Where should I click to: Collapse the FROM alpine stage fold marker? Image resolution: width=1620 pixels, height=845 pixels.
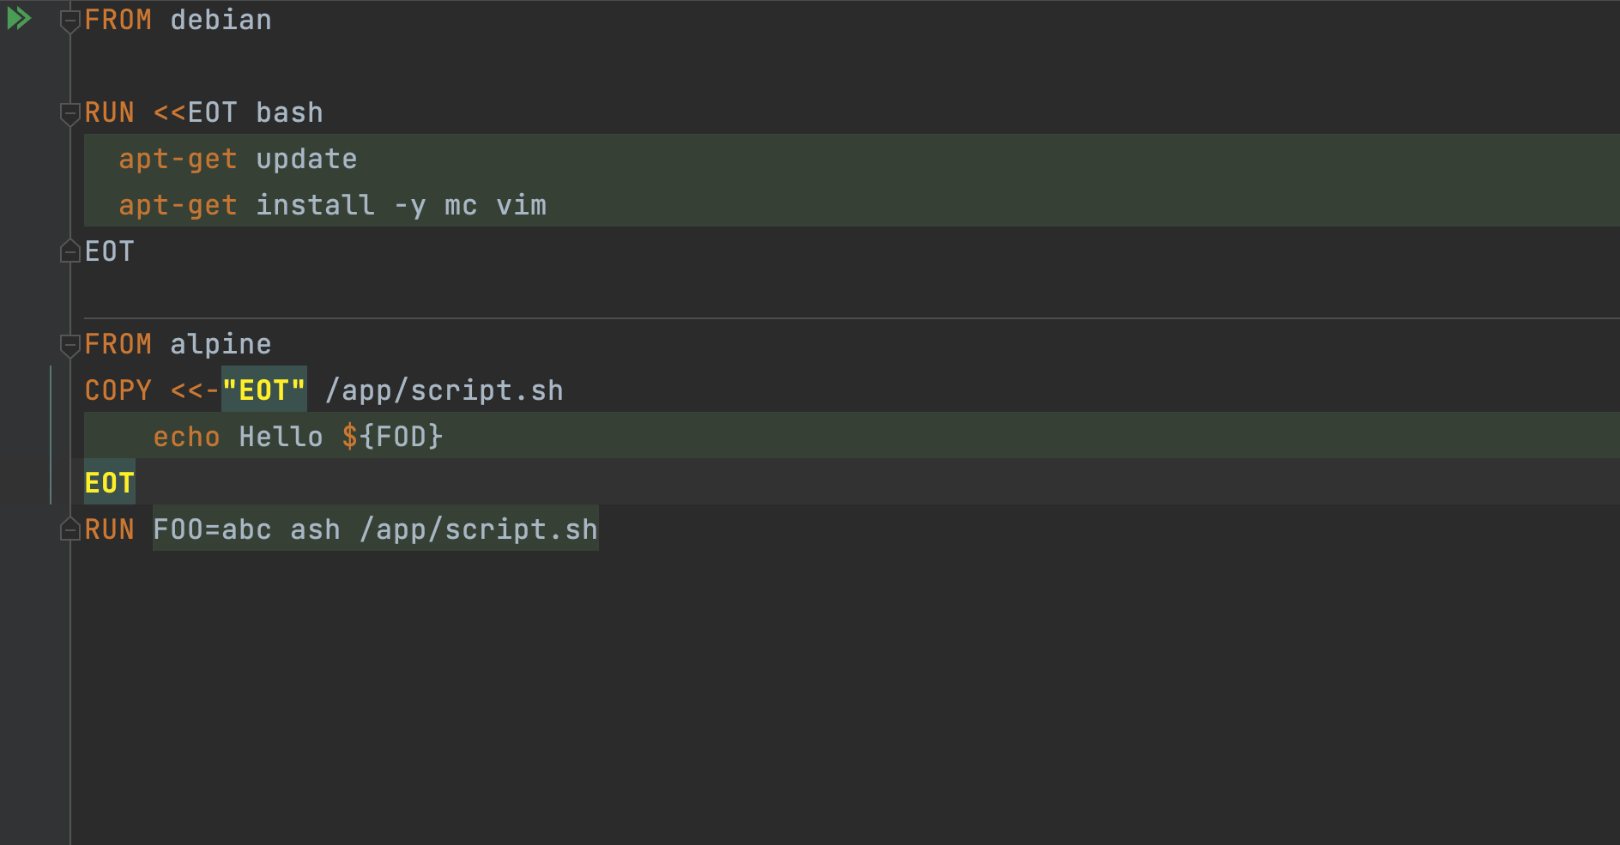coord(70,345)
